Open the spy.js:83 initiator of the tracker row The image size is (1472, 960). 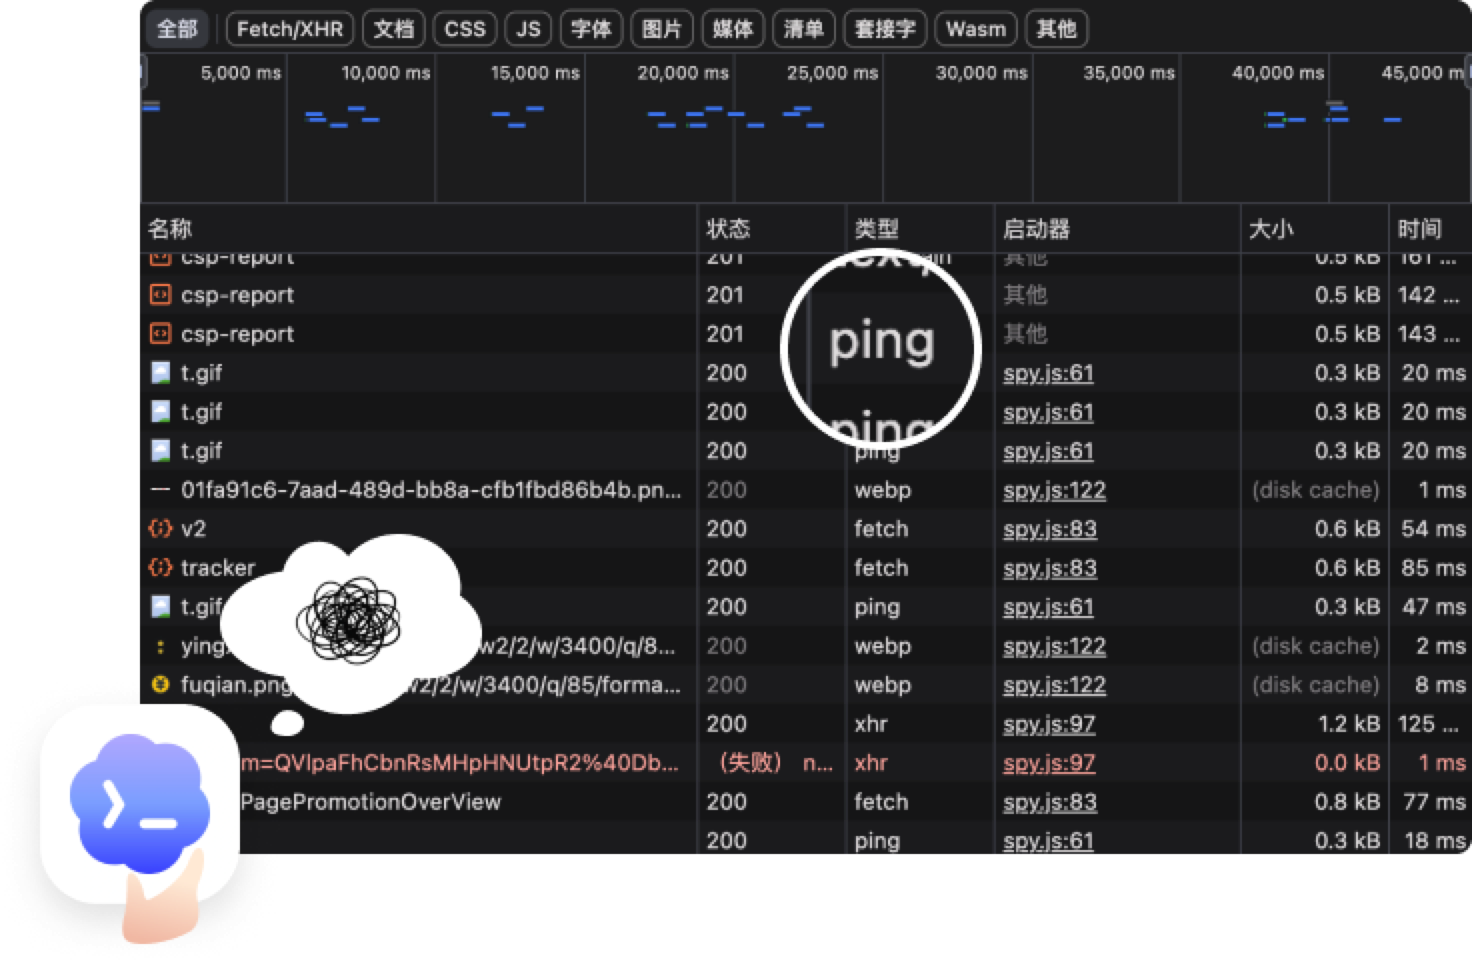[1050, 568]
